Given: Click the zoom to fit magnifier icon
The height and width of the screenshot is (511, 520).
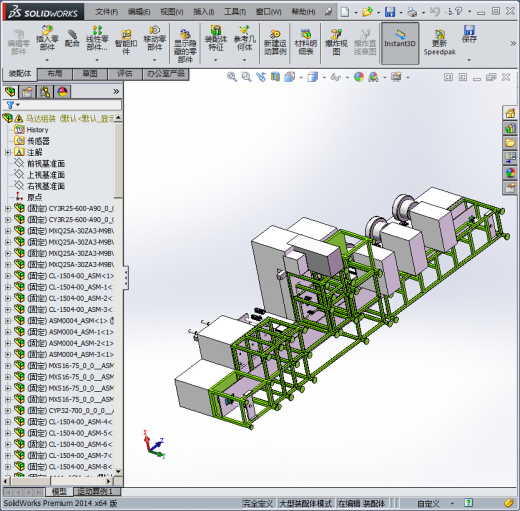Looking at the screenshot, I should coord(232,77).
